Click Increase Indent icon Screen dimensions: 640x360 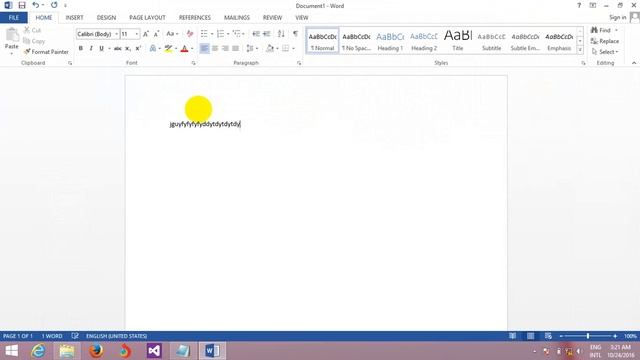[267, 34]
